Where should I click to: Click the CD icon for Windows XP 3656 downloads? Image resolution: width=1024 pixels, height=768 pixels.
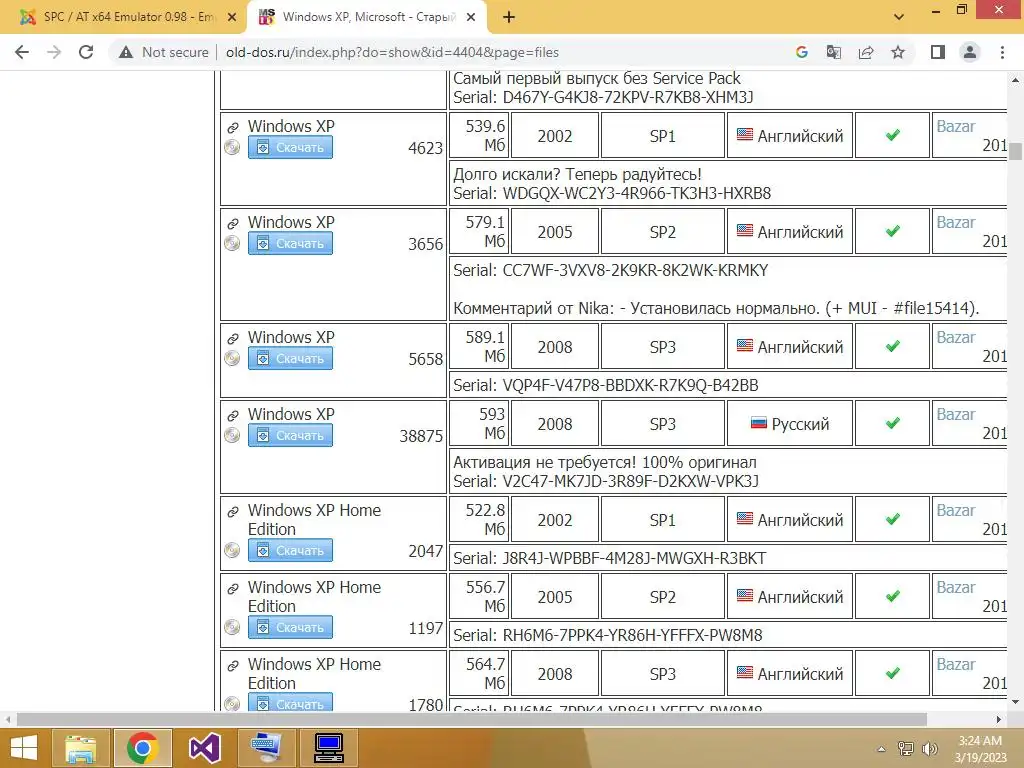(232, 243)
